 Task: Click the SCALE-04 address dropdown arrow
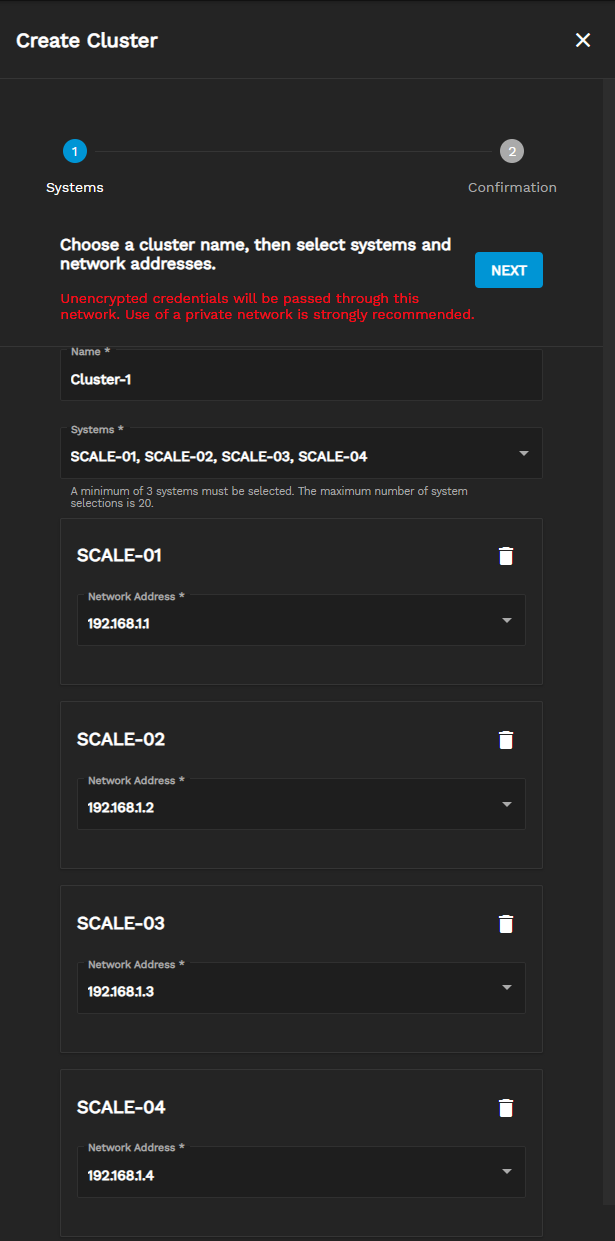pos(507,1172)
